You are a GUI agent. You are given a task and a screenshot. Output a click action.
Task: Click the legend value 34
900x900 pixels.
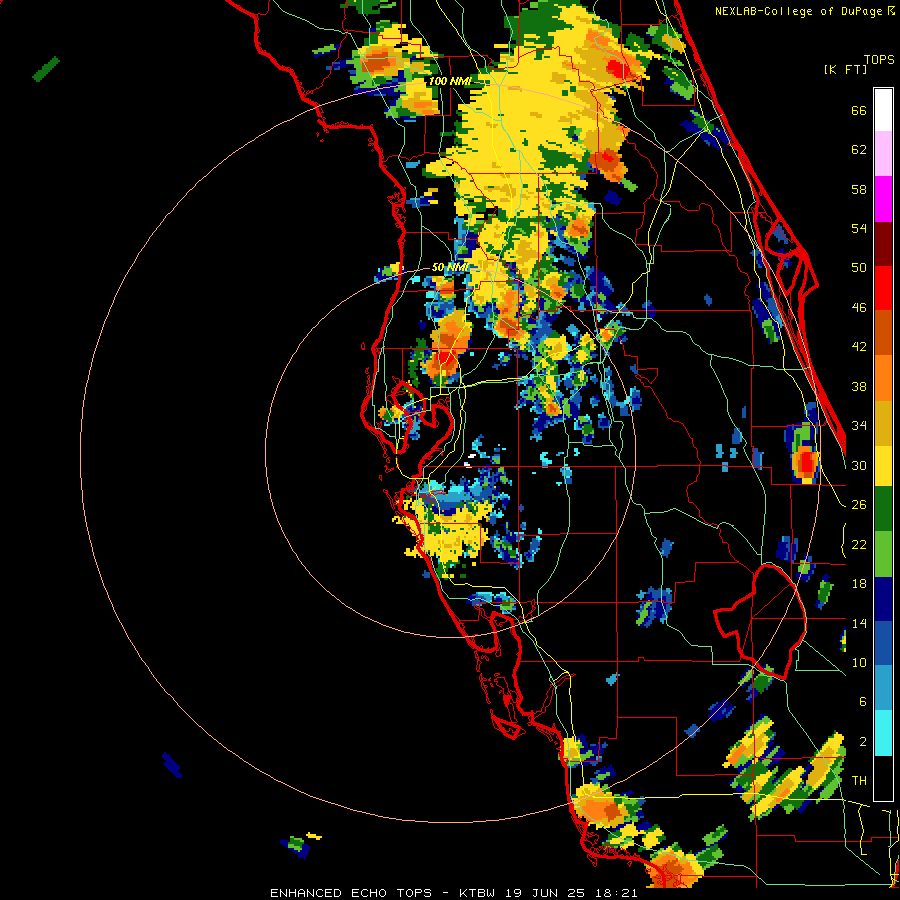(x=859, y=426)
